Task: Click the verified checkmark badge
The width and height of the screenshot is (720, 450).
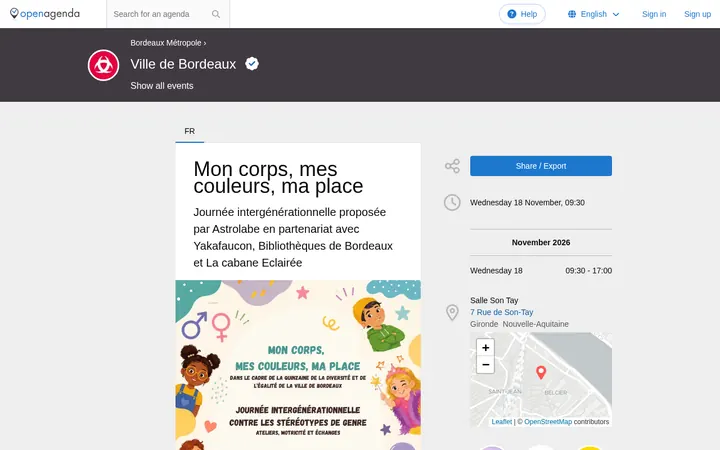Action: (252, 63)
